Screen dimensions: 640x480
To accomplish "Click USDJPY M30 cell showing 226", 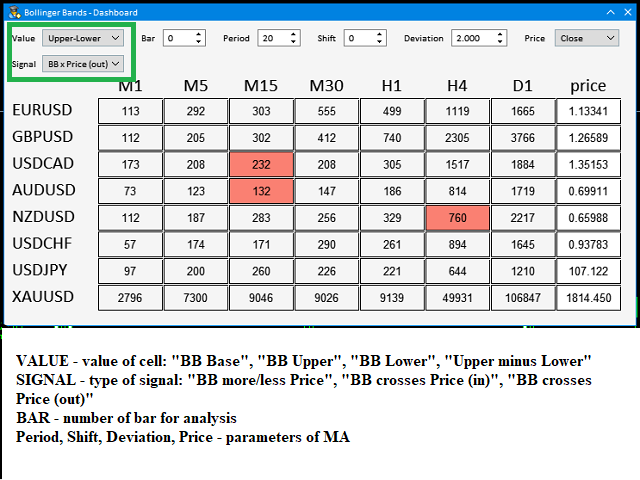I will 325,271.
